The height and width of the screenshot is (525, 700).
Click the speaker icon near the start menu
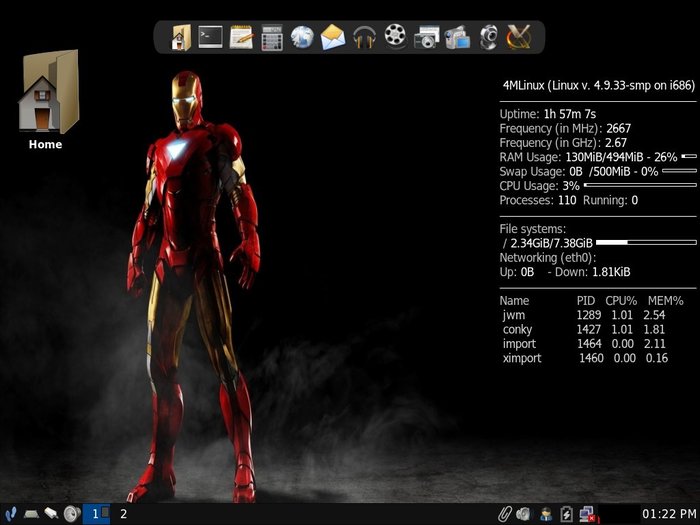click(71, 513)
